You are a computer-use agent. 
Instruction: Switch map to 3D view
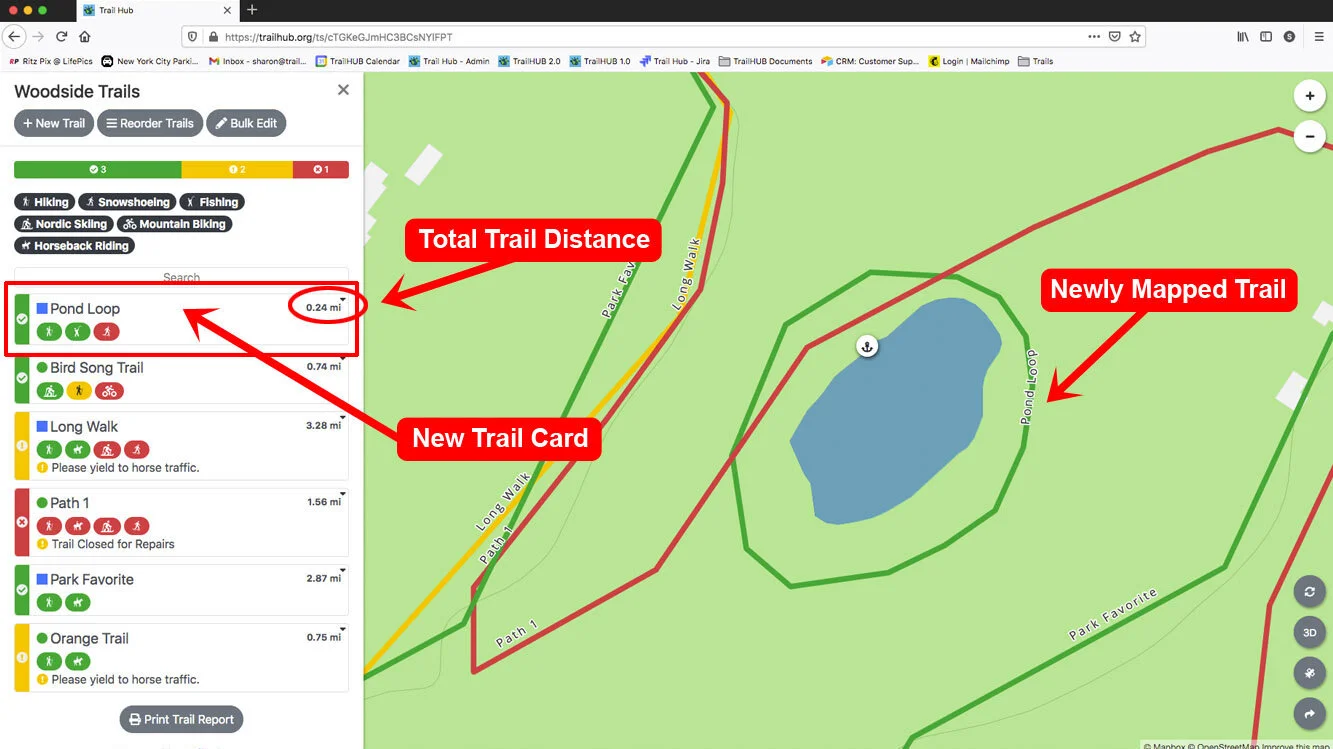point(1309,632)
